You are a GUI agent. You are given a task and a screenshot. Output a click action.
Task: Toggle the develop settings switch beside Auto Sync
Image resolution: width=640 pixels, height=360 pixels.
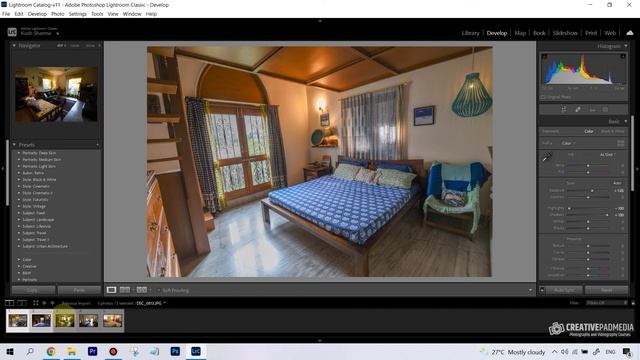[542, 290]
